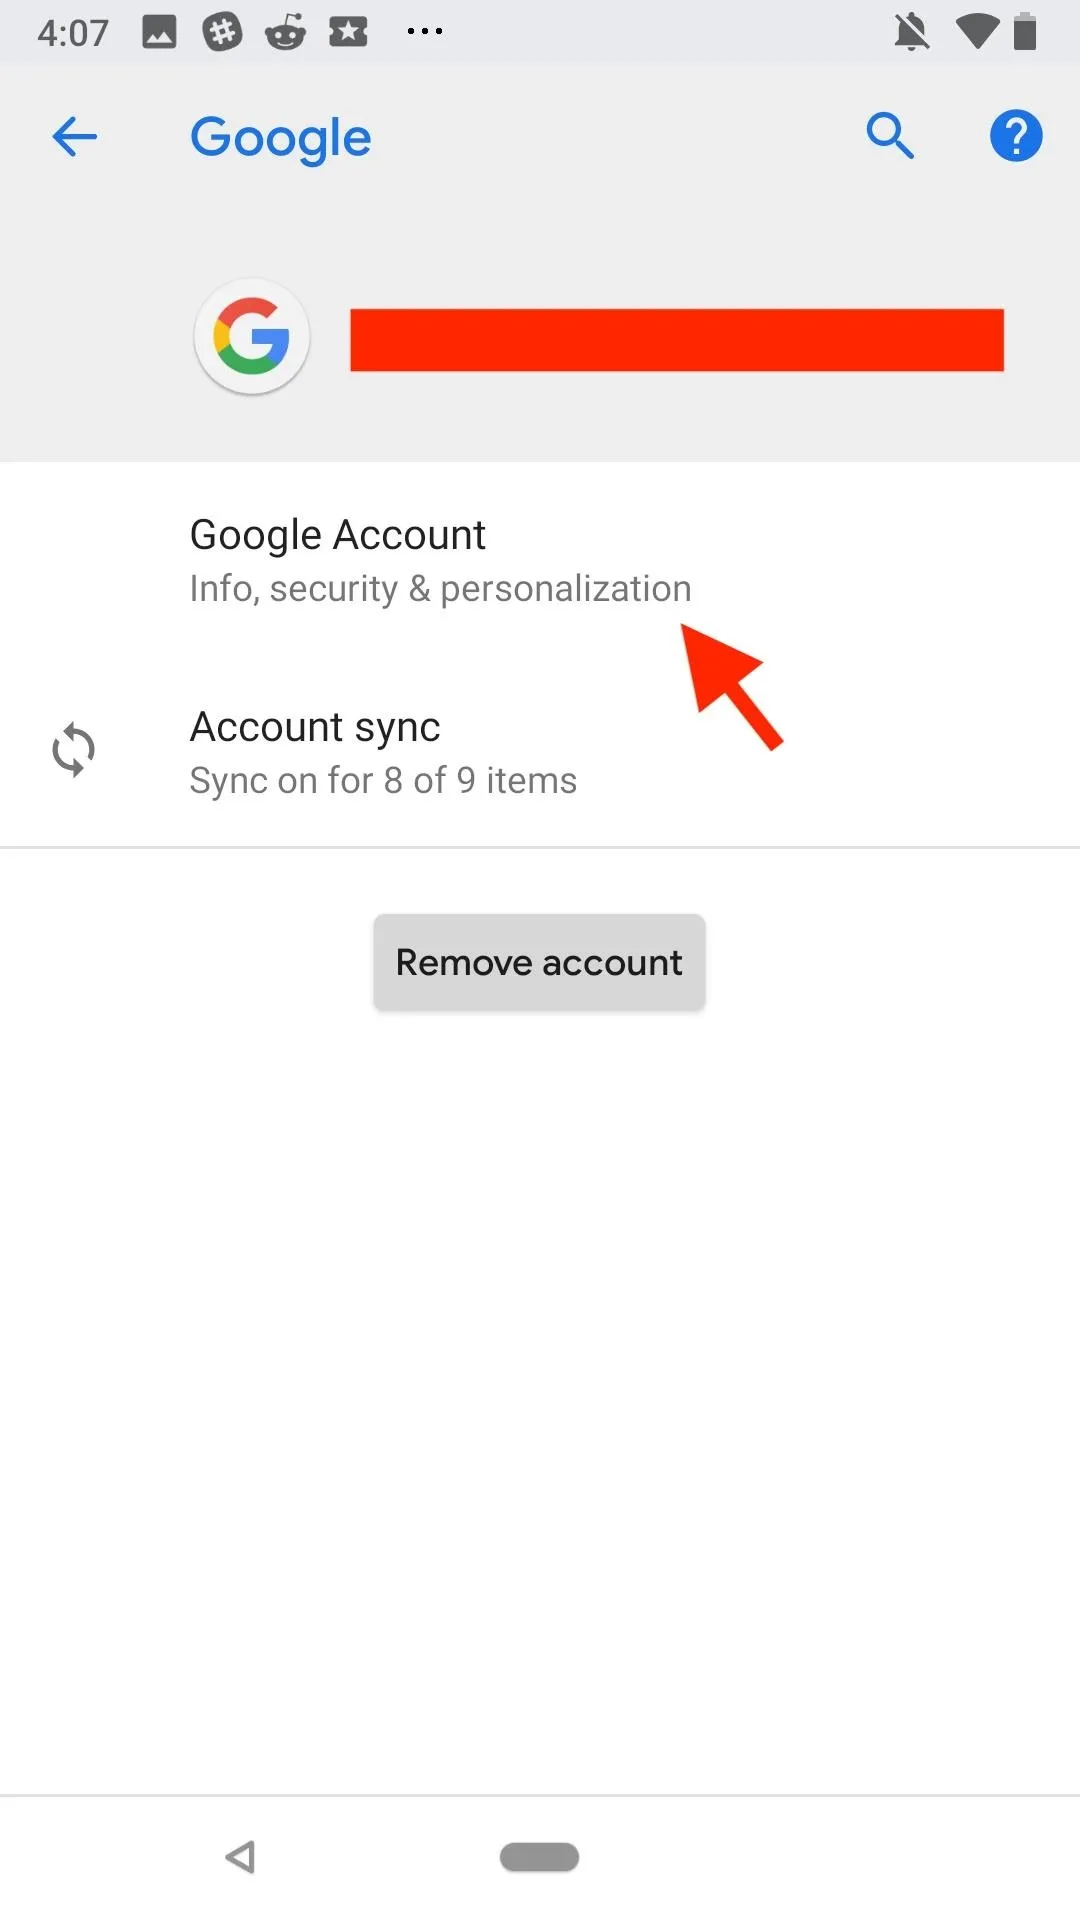
Task: Tap the Android back navigation triangle
Action: (x=240, y=1857)
